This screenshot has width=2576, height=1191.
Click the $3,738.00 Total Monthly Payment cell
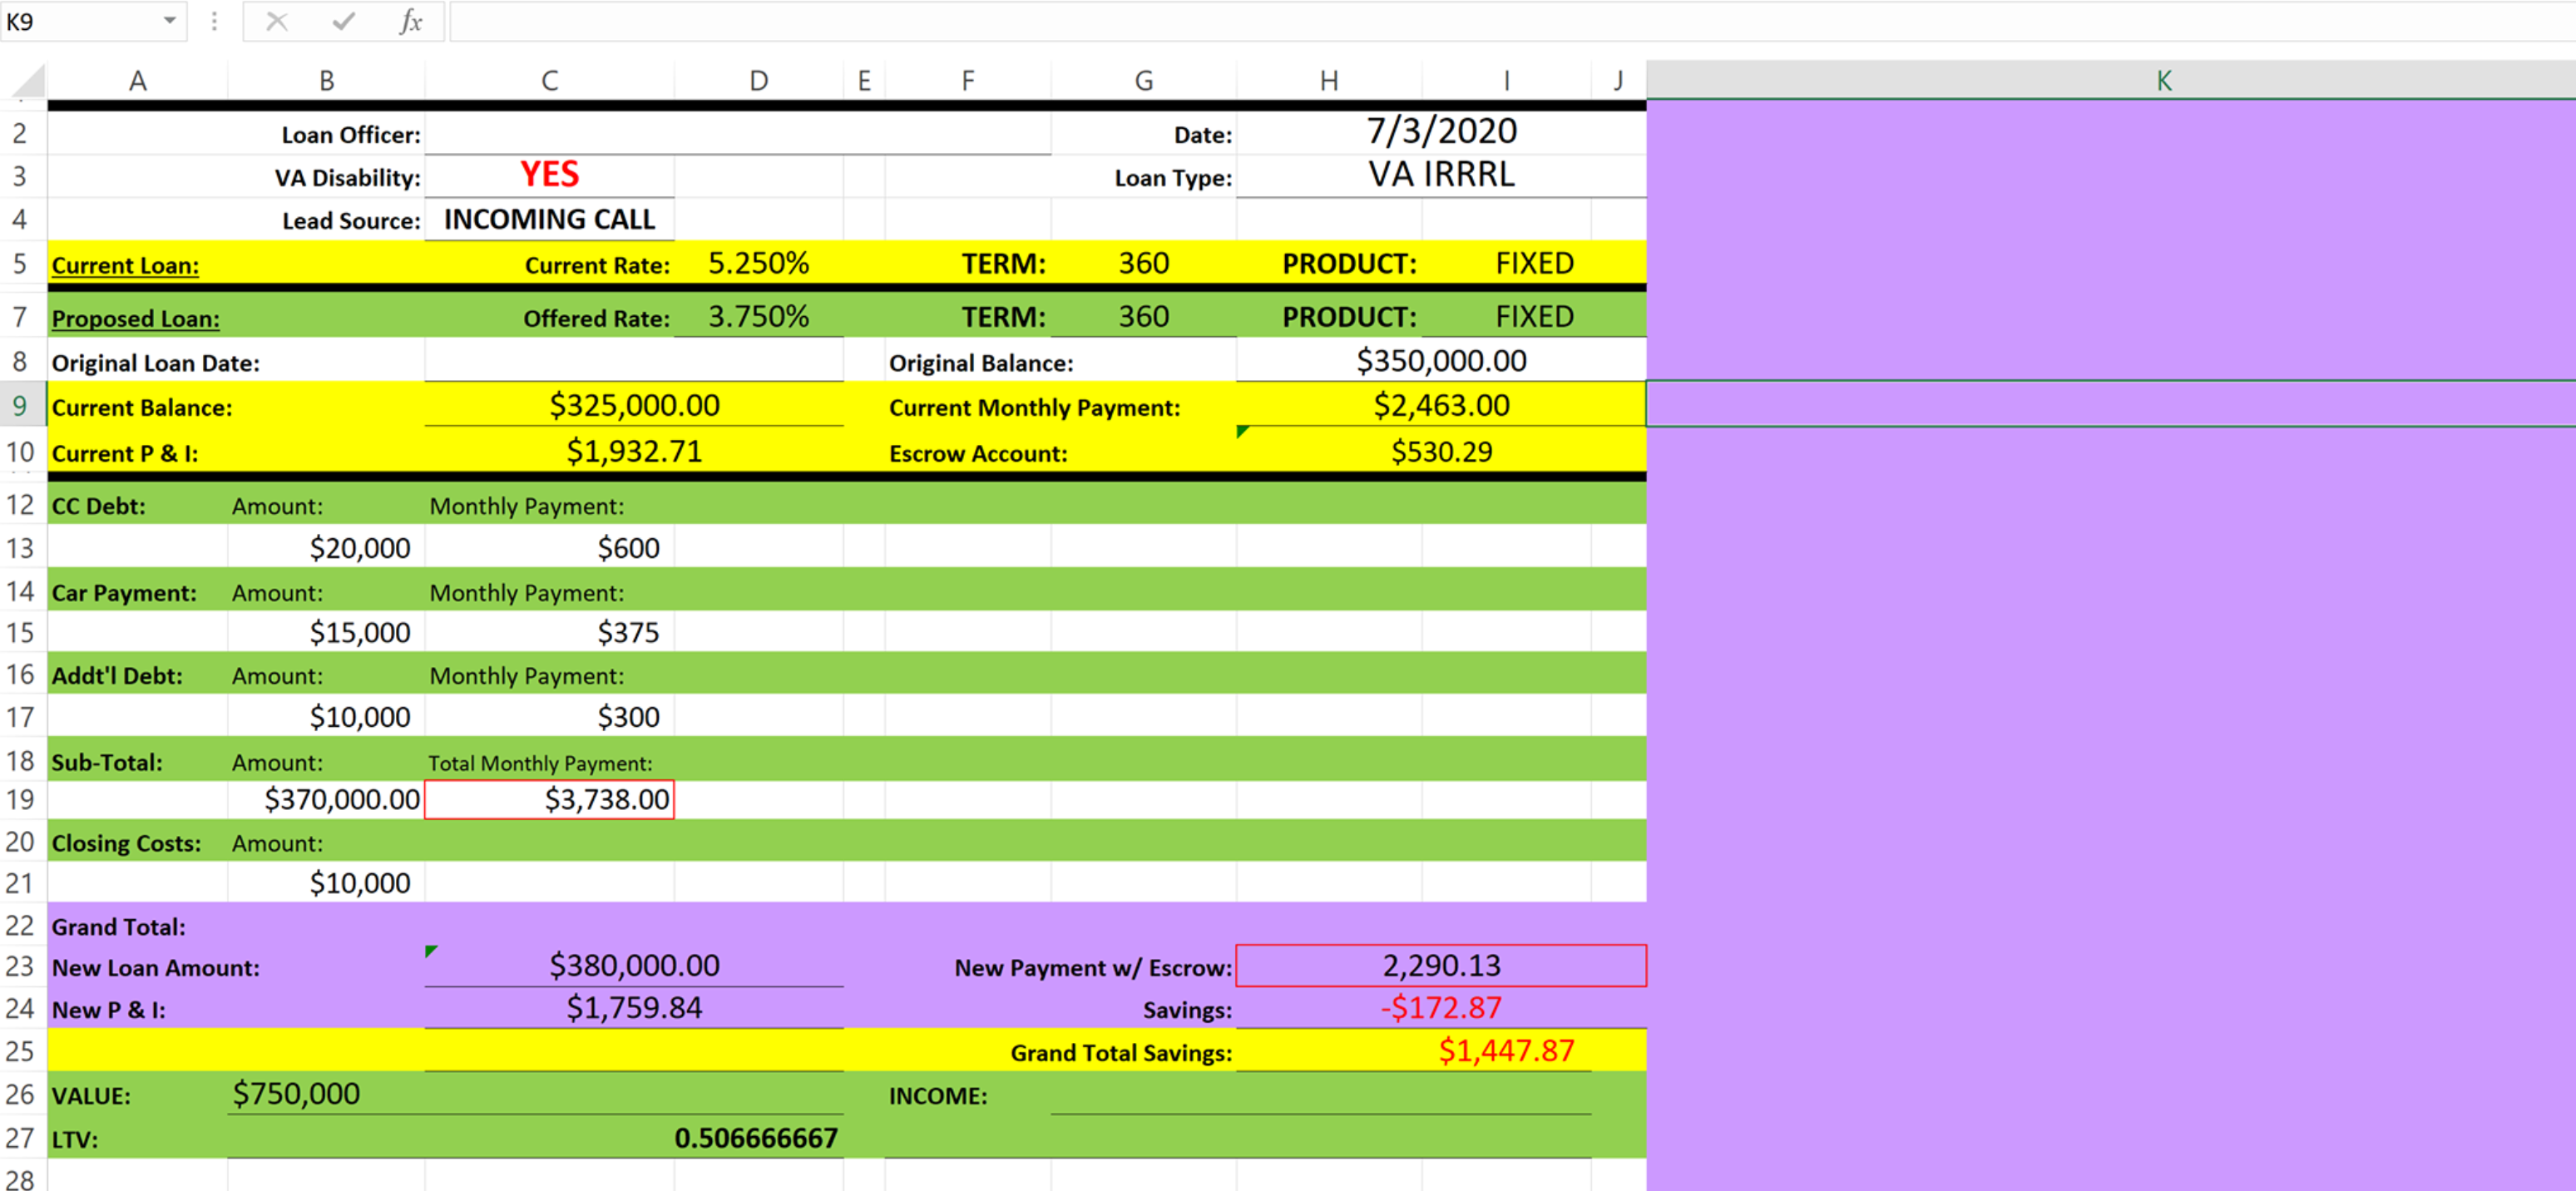pos(549,799)
